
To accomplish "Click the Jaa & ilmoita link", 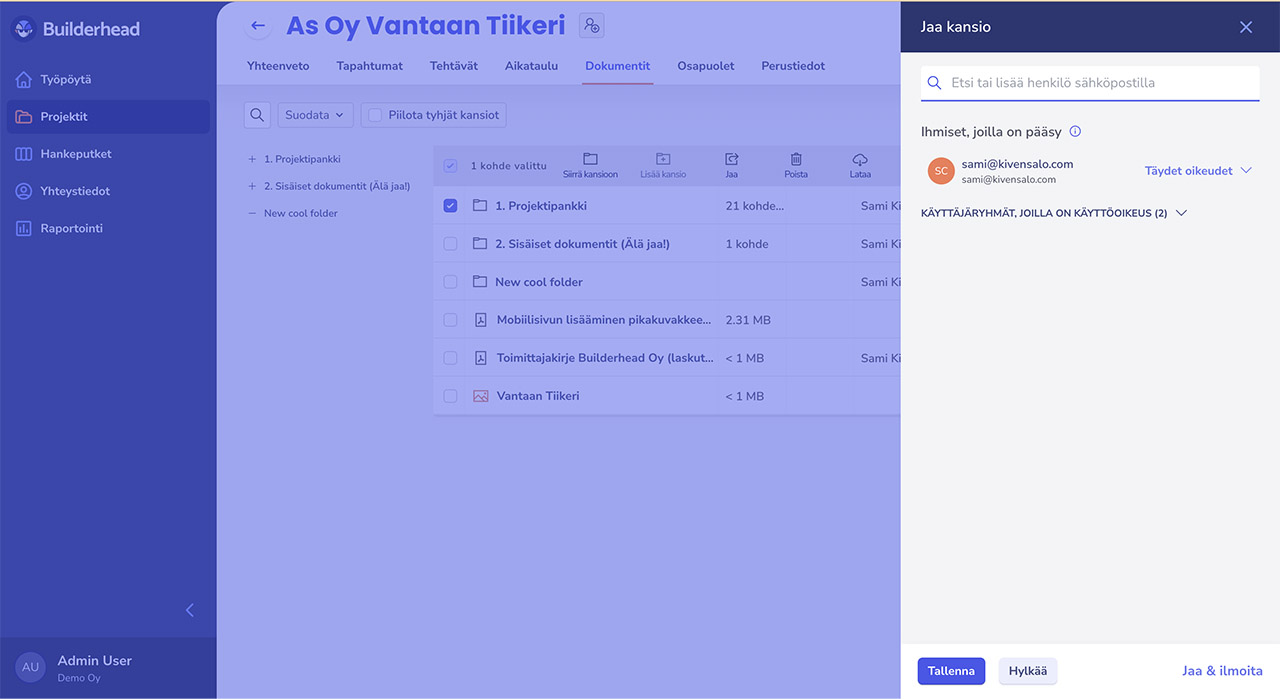I will pyautogui.click(x=1222, y=671).
